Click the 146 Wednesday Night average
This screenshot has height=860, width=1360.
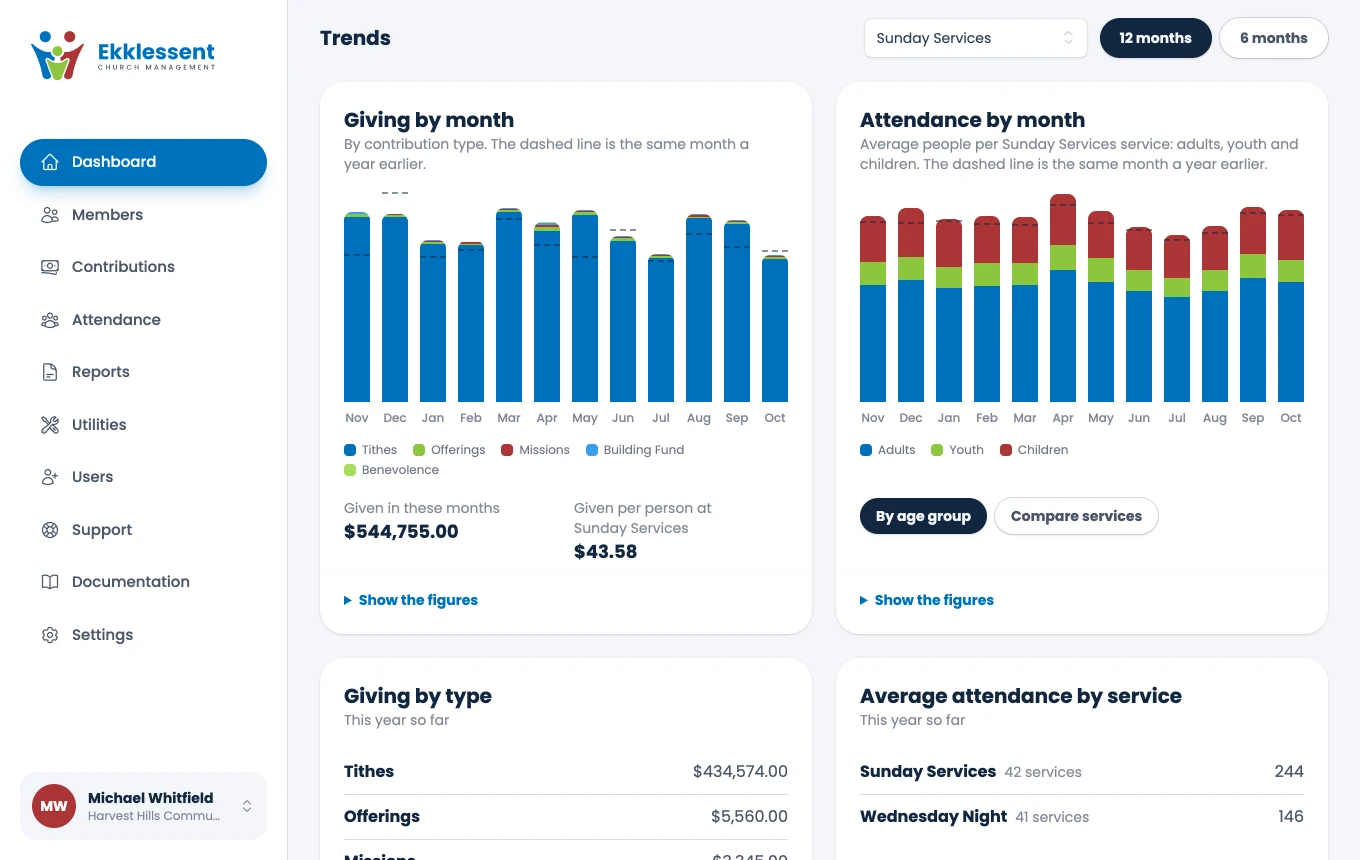(1290, 817)
